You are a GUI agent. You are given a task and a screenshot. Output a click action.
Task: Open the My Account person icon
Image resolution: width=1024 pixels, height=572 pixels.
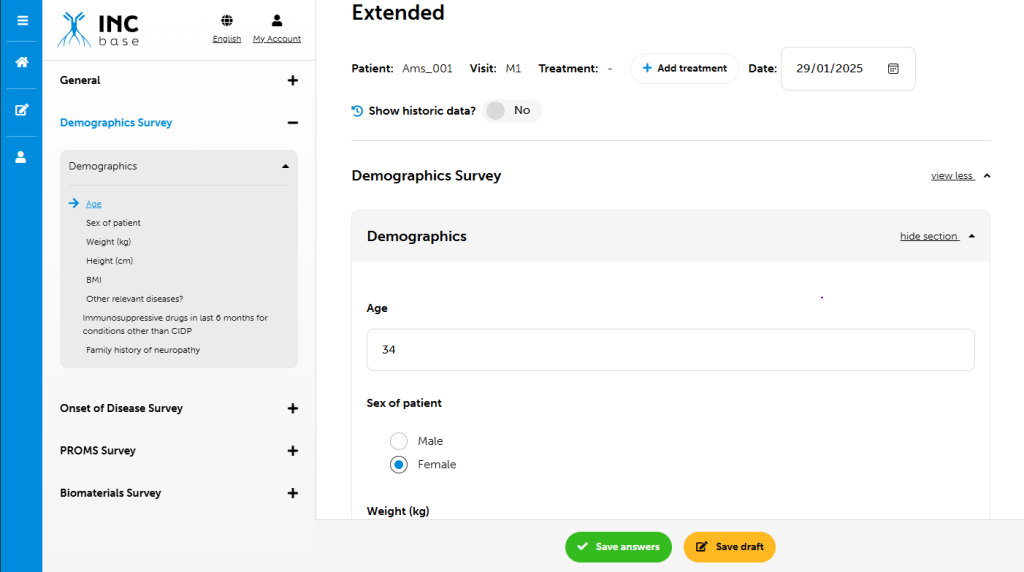pyautogui.click(x=277, y=21)
